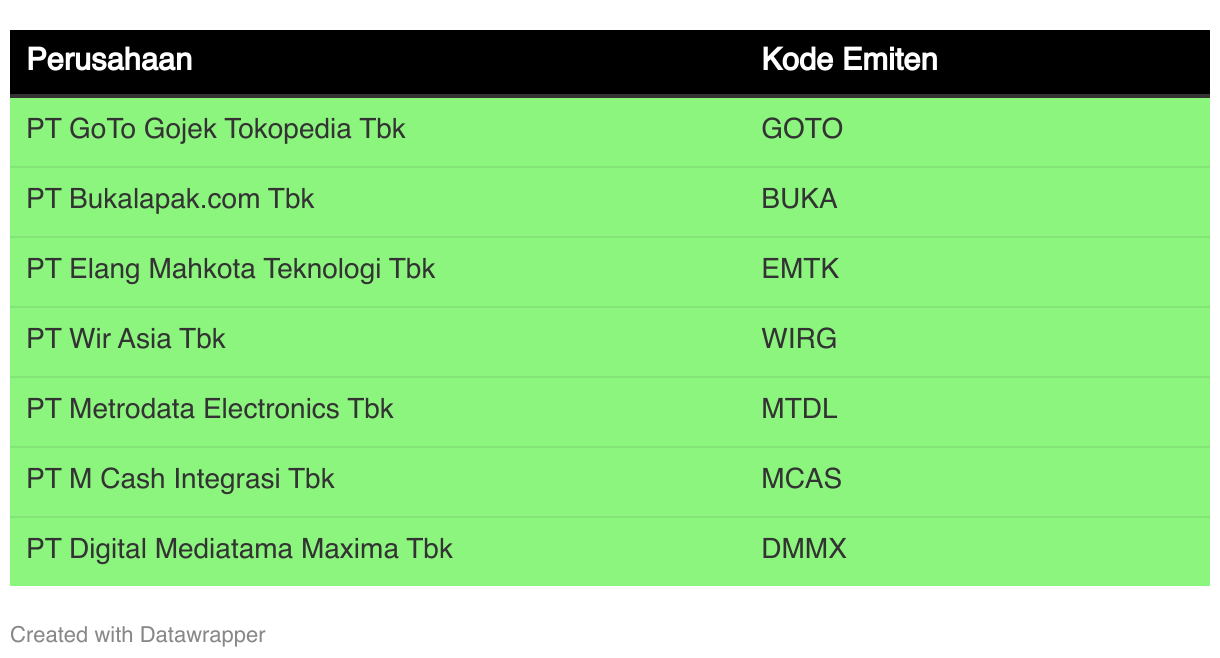Click PT Bukalapak.com Tbk company name
Screen dimensions: 1220x658
[x=170, y=199]
